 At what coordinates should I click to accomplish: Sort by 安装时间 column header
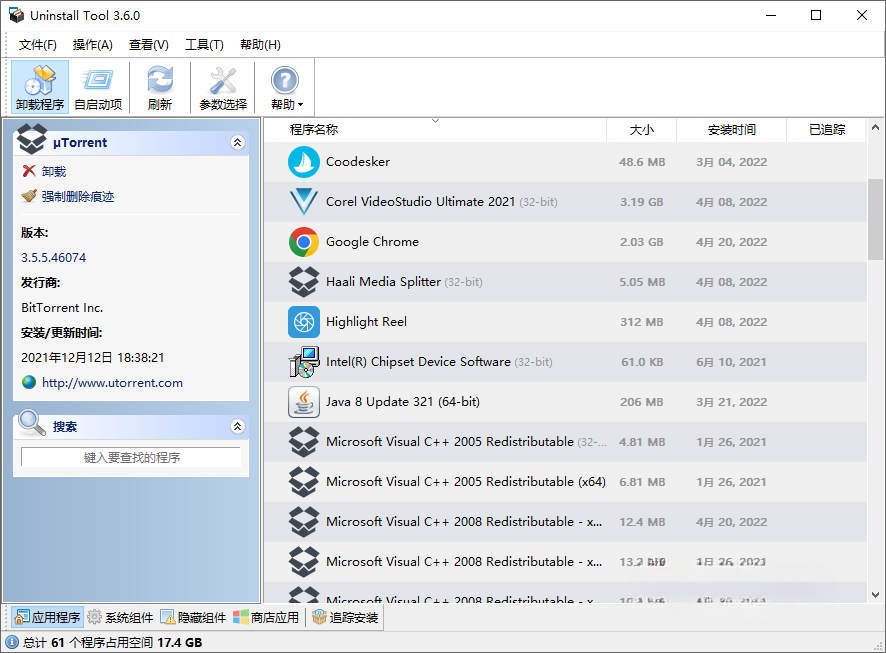coord(731,130)
